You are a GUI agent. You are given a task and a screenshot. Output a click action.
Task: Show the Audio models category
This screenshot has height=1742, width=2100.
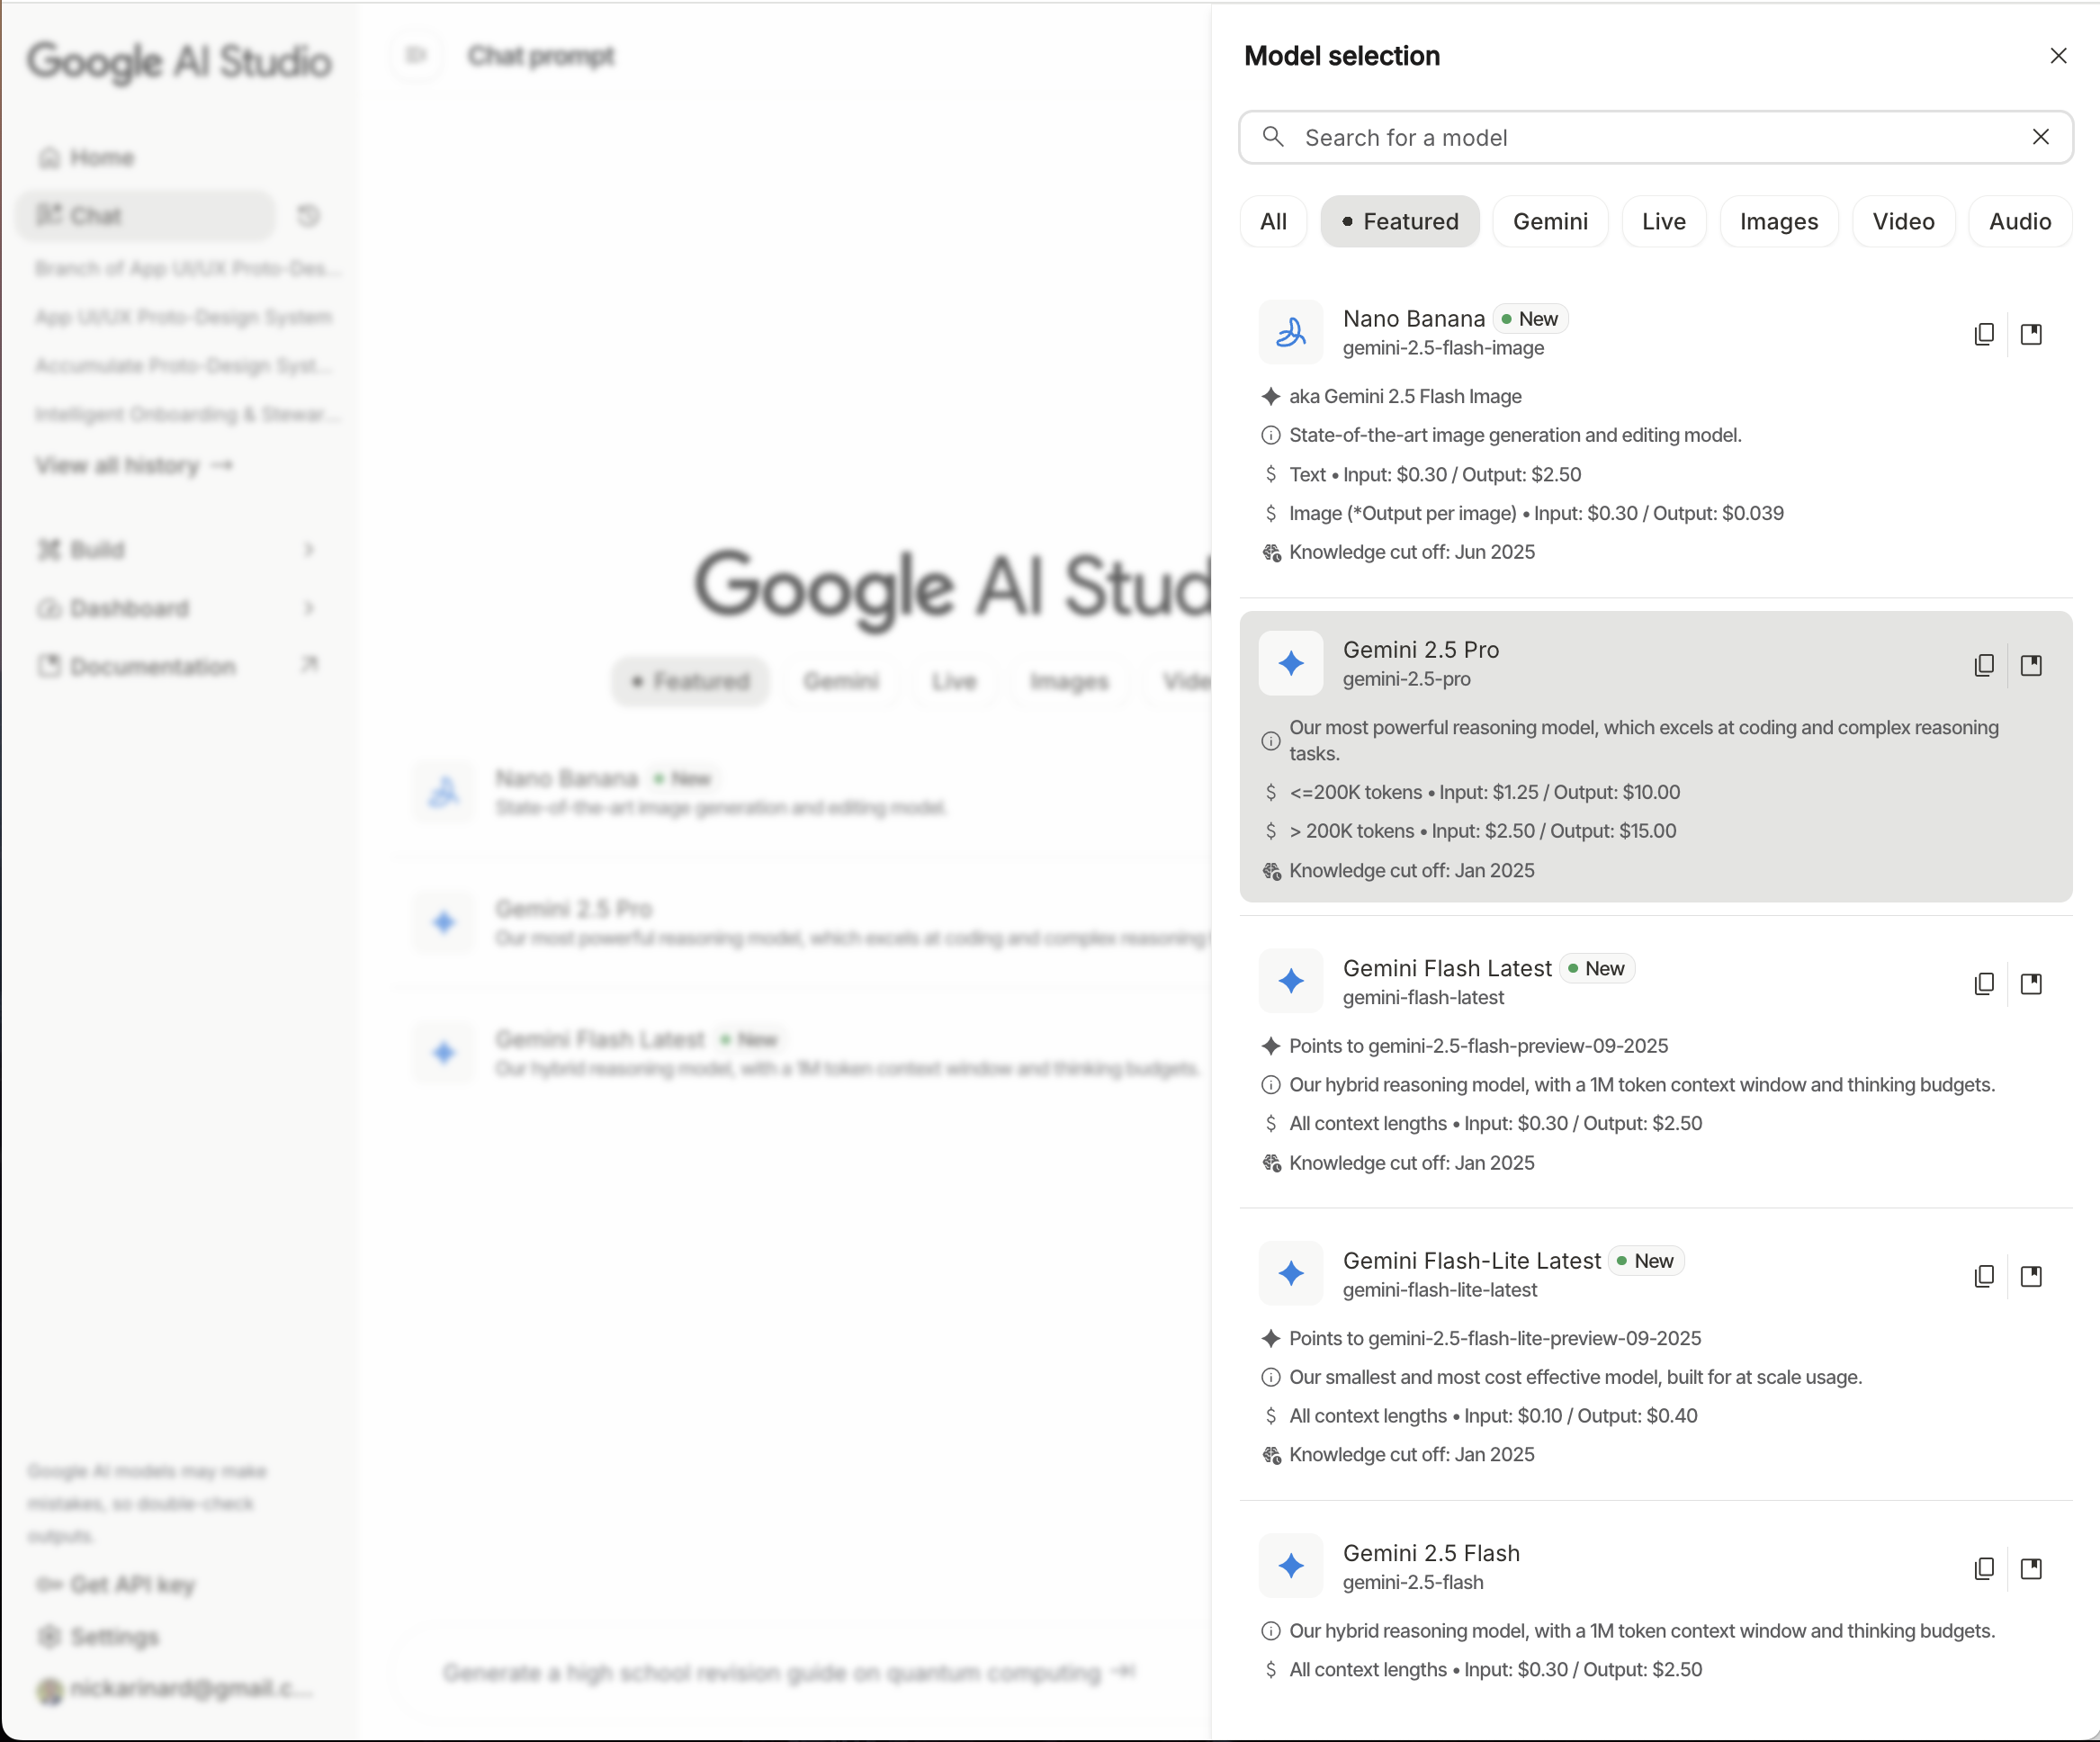coord(2019,221)
